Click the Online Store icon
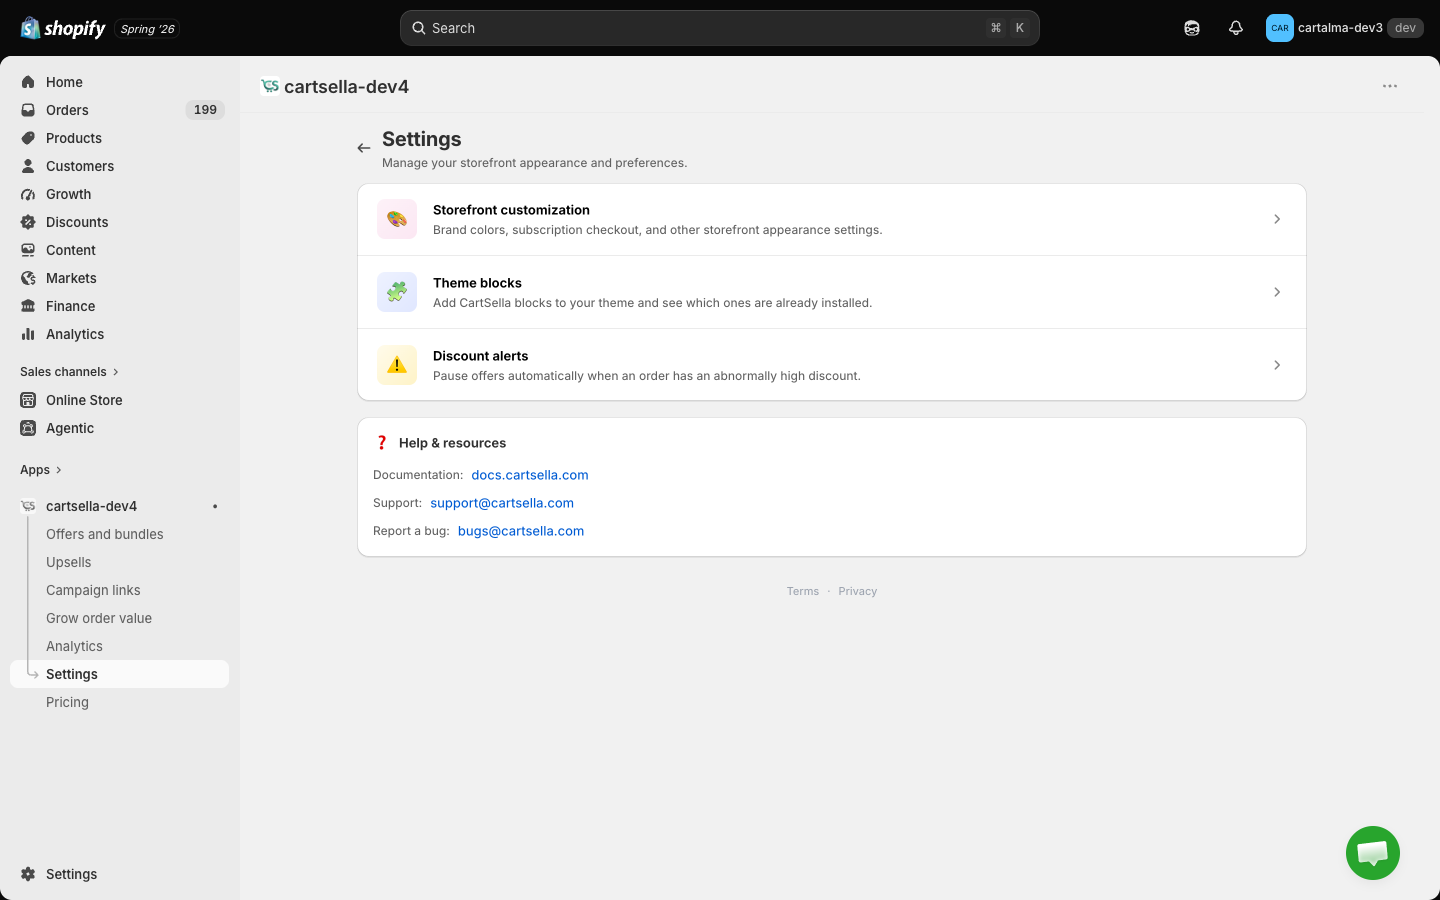The width and height of the screenshot is (1440, 900). pos(28,400)
